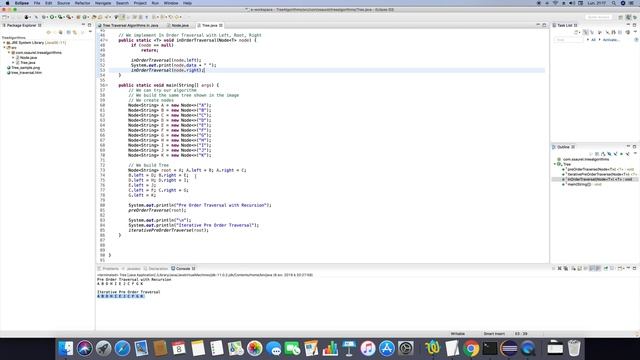
Task: Open the Run menu
Action: pyautogui.click(x=155, y=3)
